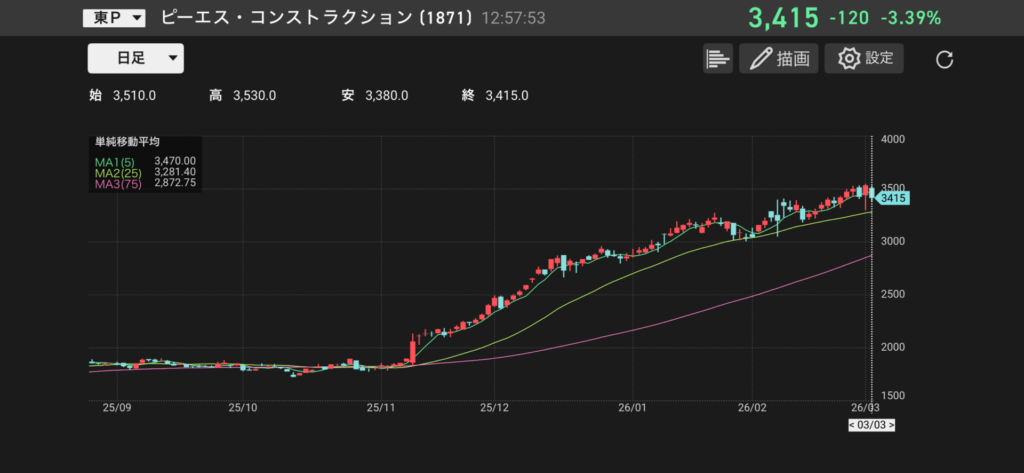Open the 描画 drawing tool

778,59
